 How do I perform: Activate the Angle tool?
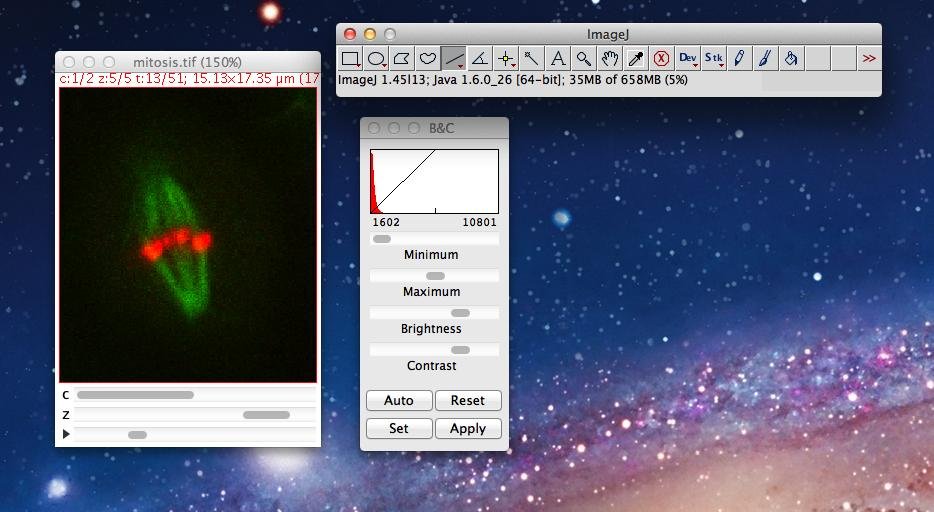click(480, 59)
